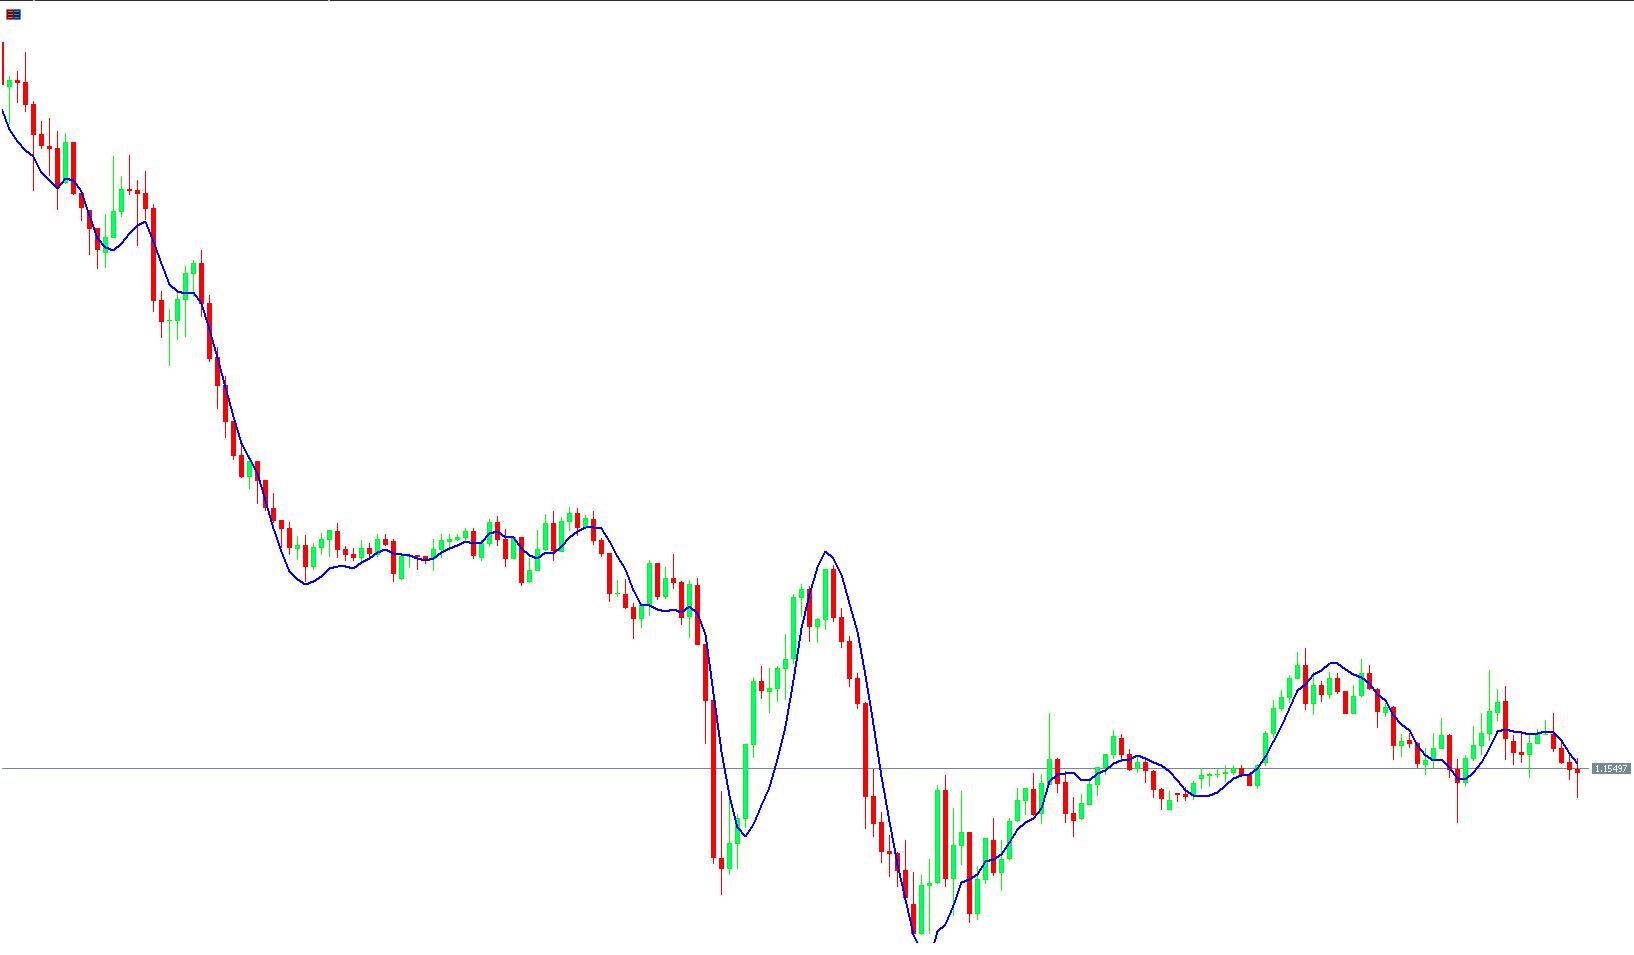Click the 1.15497 price label
The height and width of the screenshot is (955, 1634).
tap(1610, 769)
